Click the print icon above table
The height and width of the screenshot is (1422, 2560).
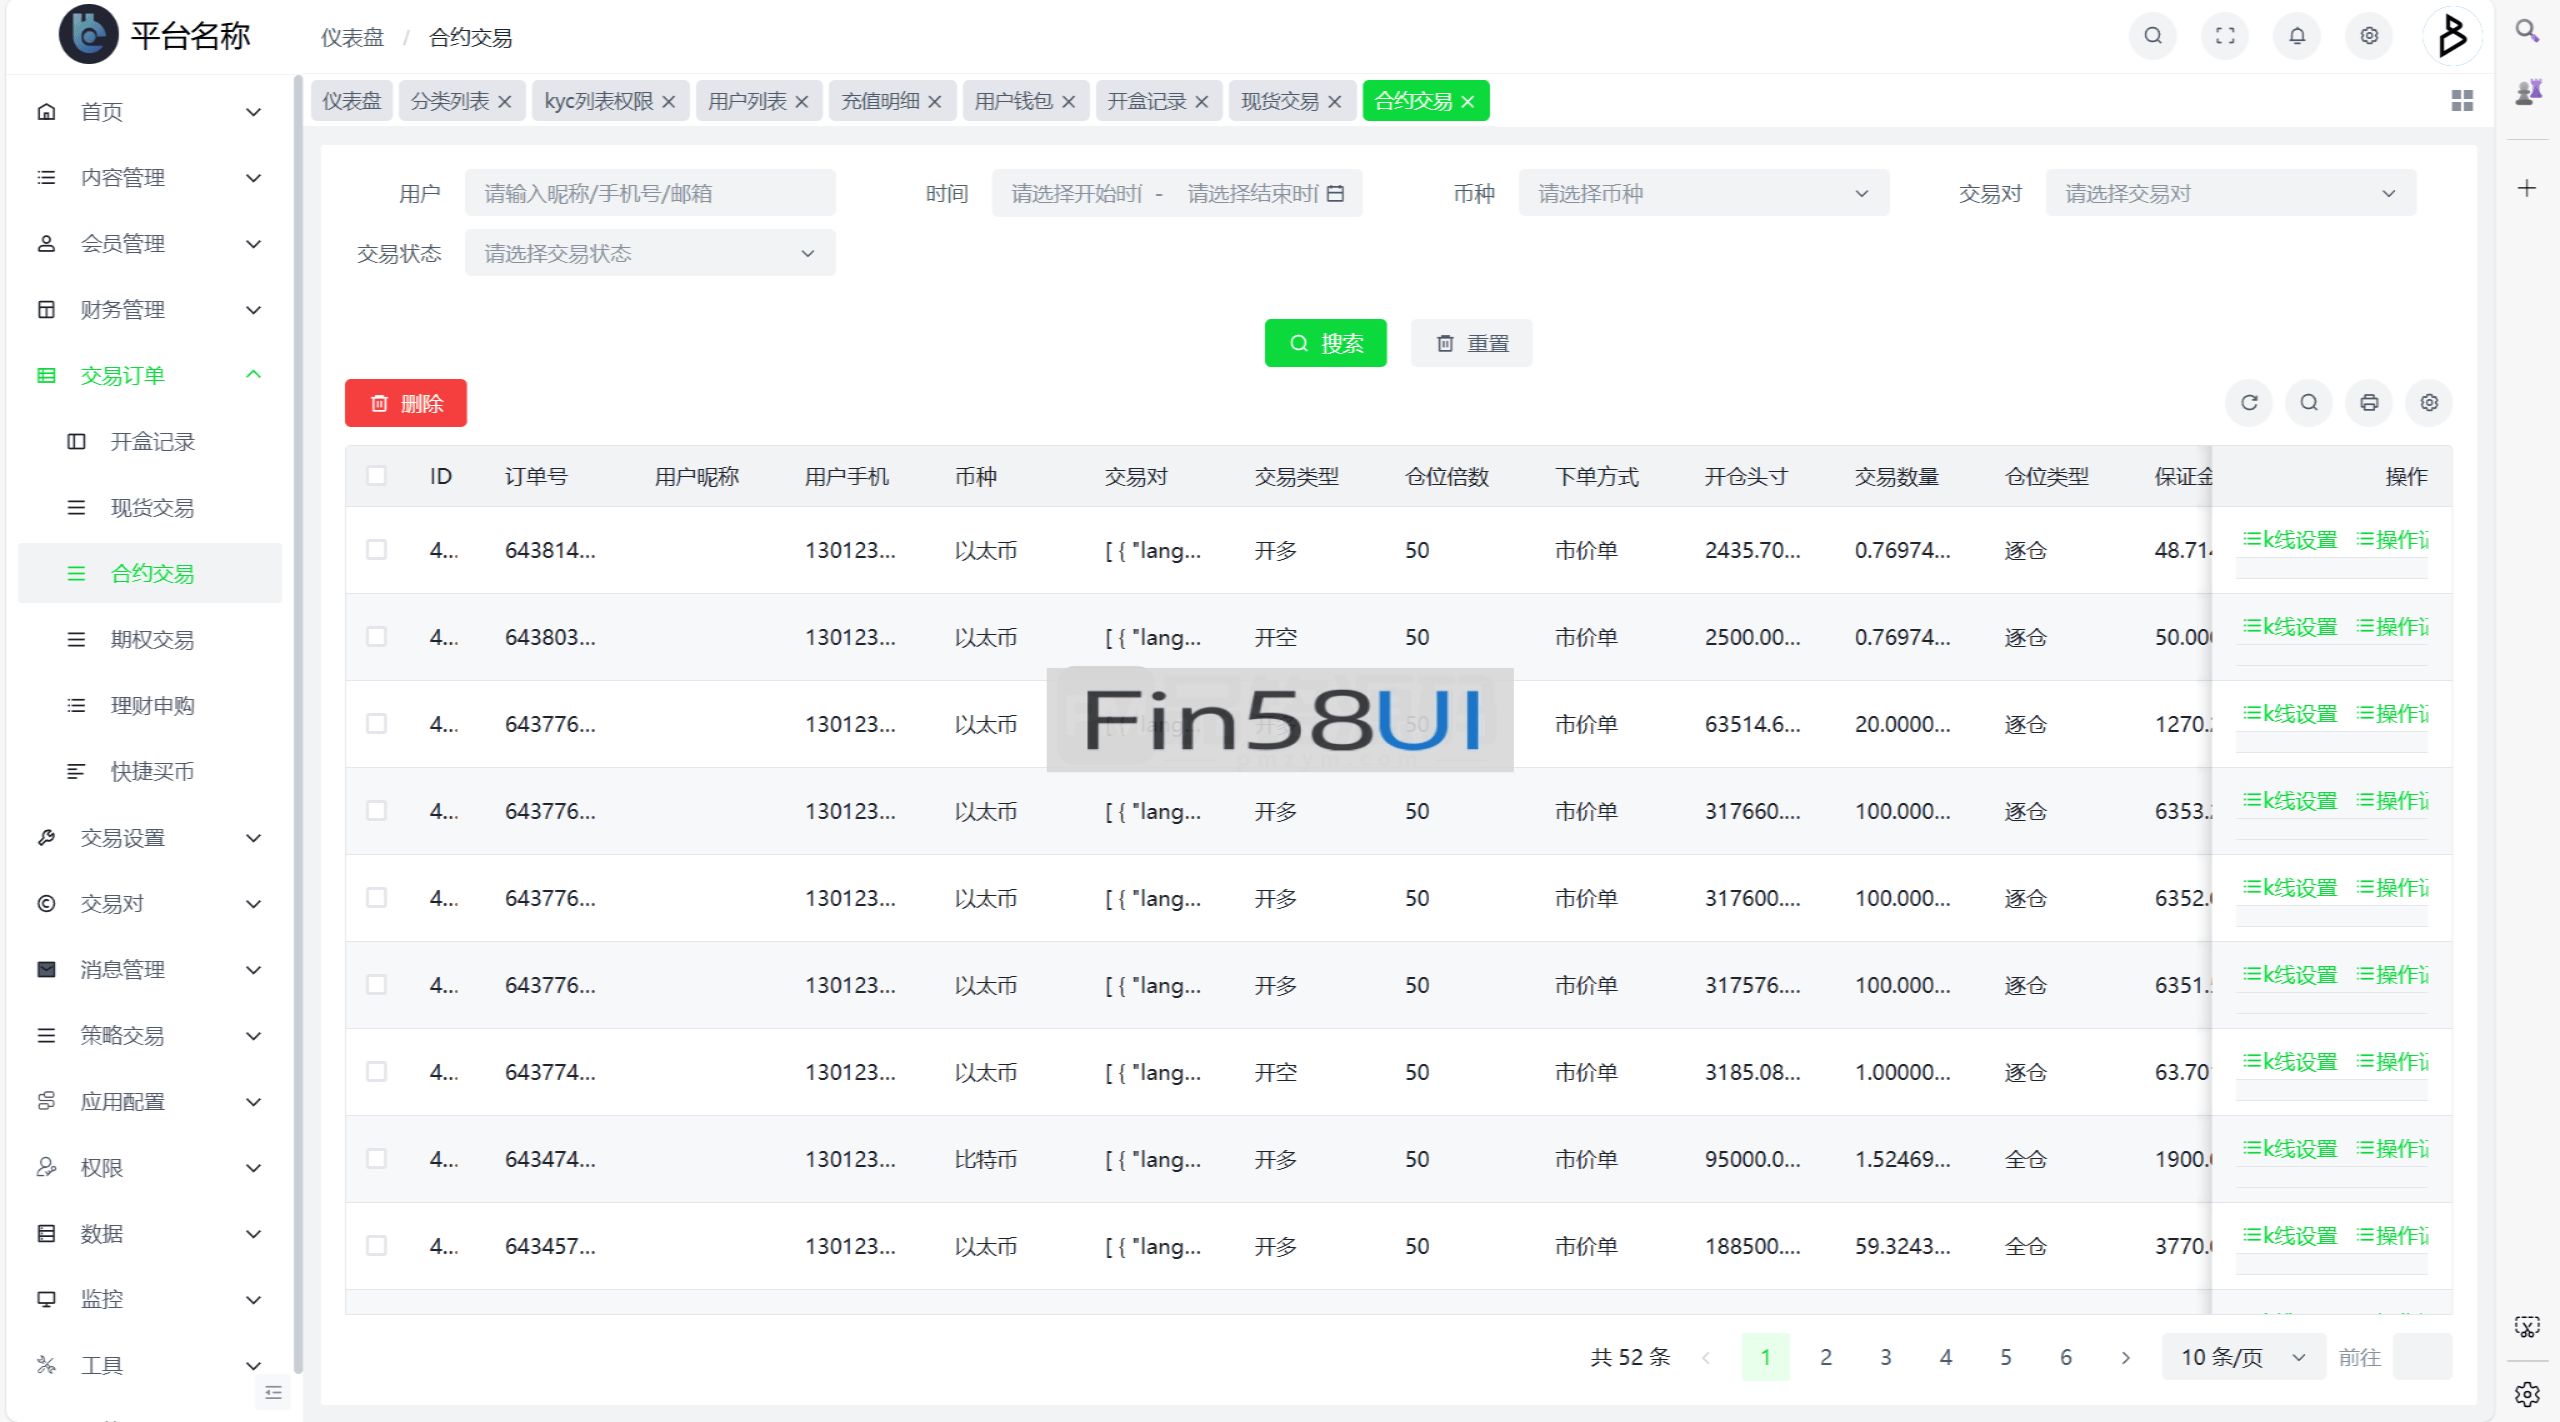[2369, 403]
